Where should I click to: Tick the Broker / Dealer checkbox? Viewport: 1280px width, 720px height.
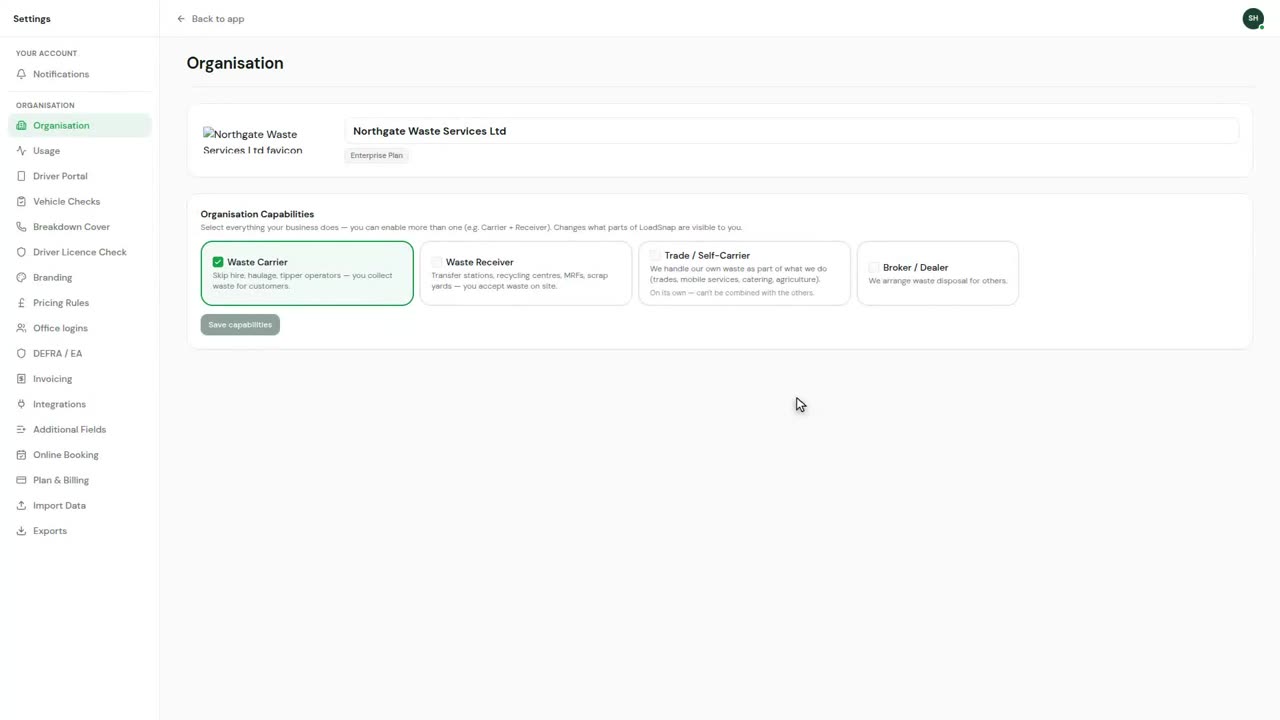click(874, 268)
